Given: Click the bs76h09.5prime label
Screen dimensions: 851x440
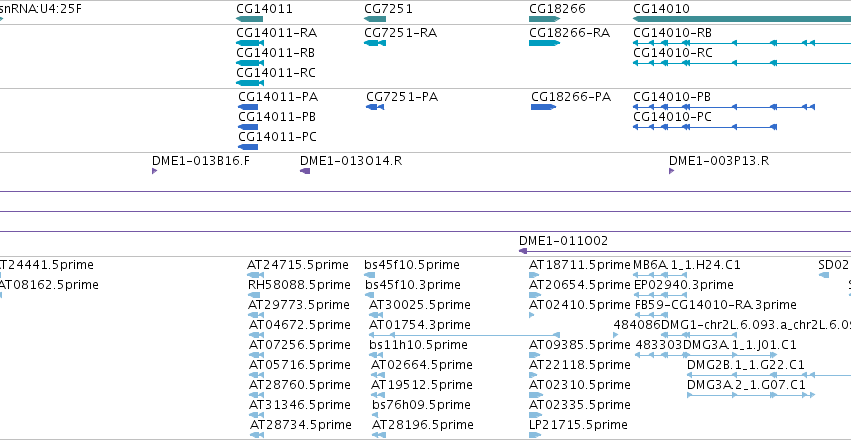Looking at the screenshot, I should 421,405.
